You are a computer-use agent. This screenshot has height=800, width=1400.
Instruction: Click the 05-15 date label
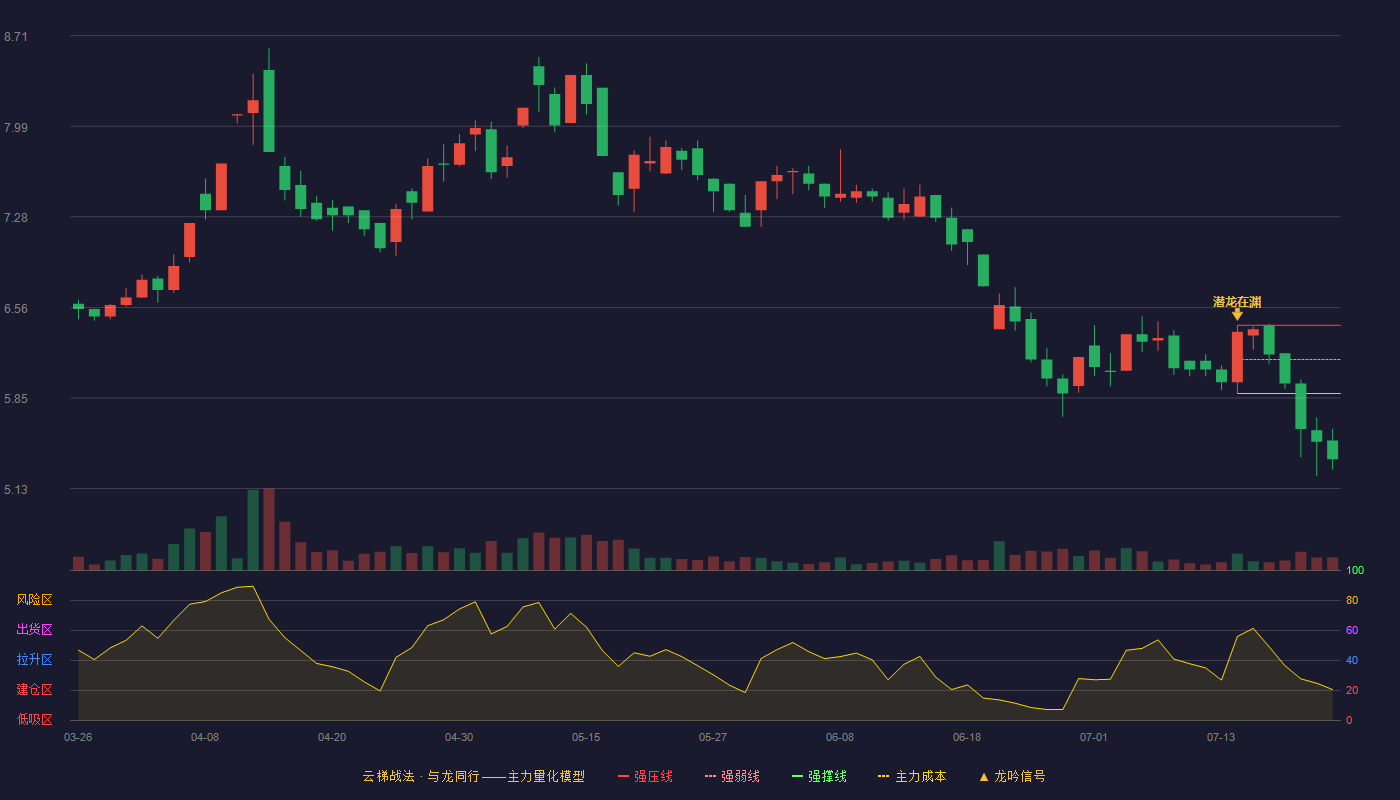click(586, 737)
